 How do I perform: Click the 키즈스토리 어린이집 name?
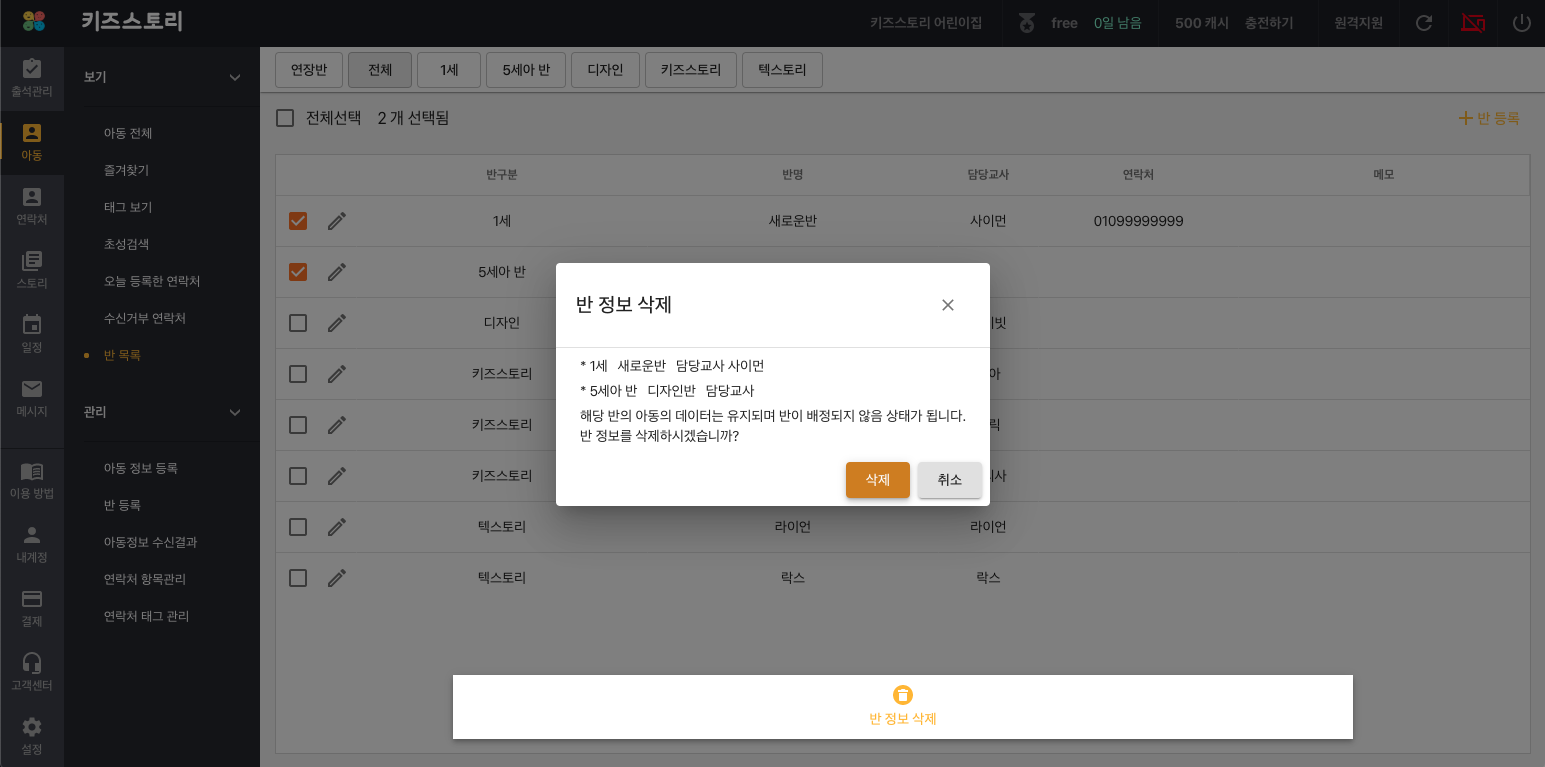tap(926, 23)
